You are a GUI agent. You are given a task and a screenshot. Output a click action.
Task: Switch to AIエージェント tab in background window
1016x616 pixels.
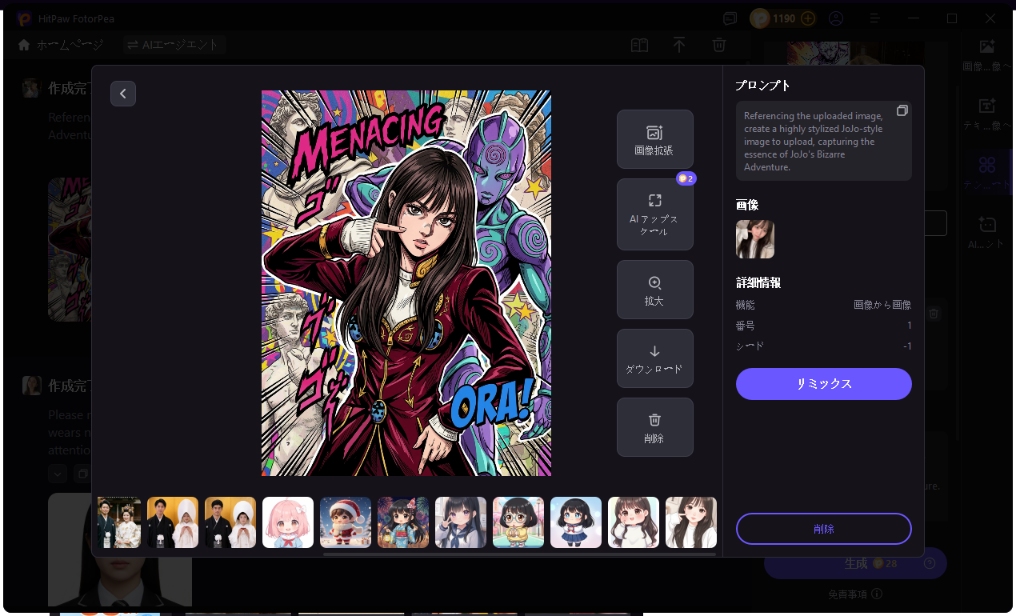(172, 45)
